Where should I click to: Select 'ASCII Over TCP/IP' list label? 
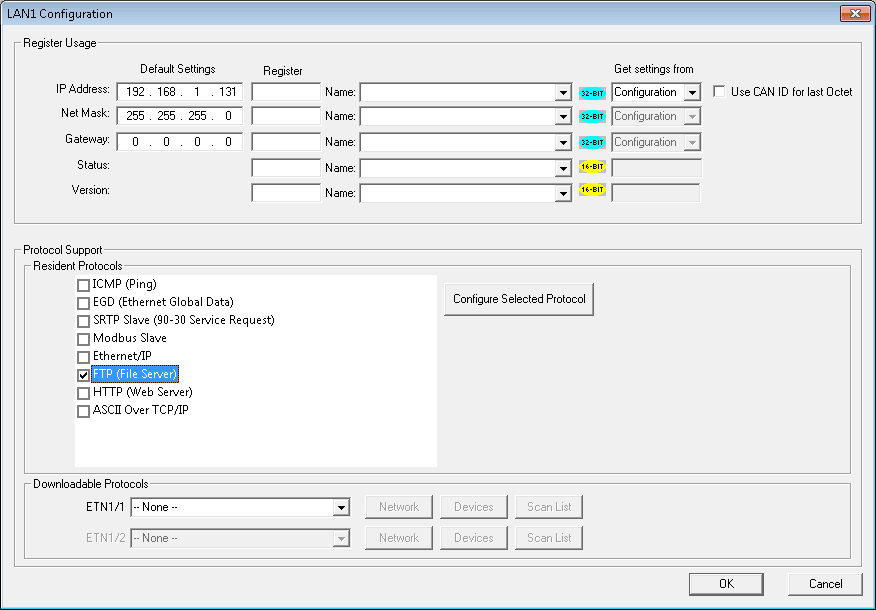pos(141,410)
